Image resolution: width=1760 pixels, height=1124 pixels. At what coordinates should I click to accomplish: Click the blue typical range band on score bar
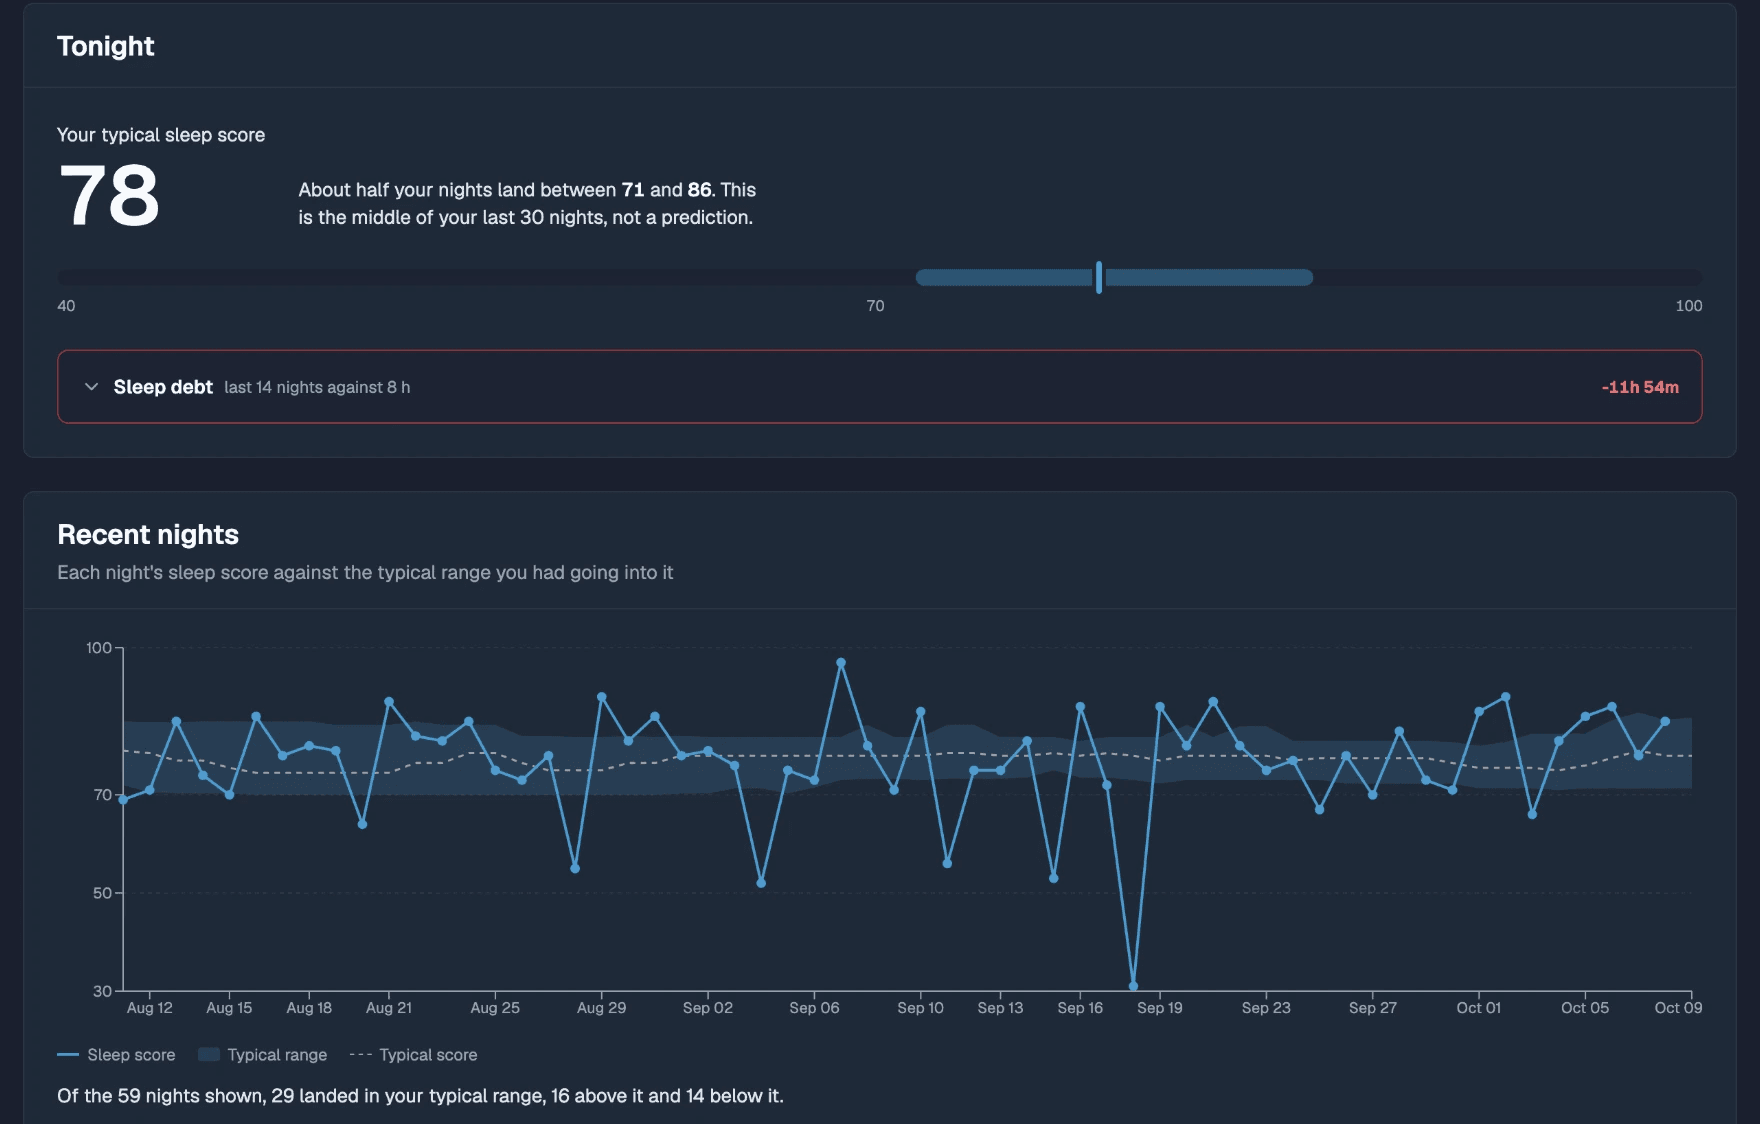(1114, 277)
